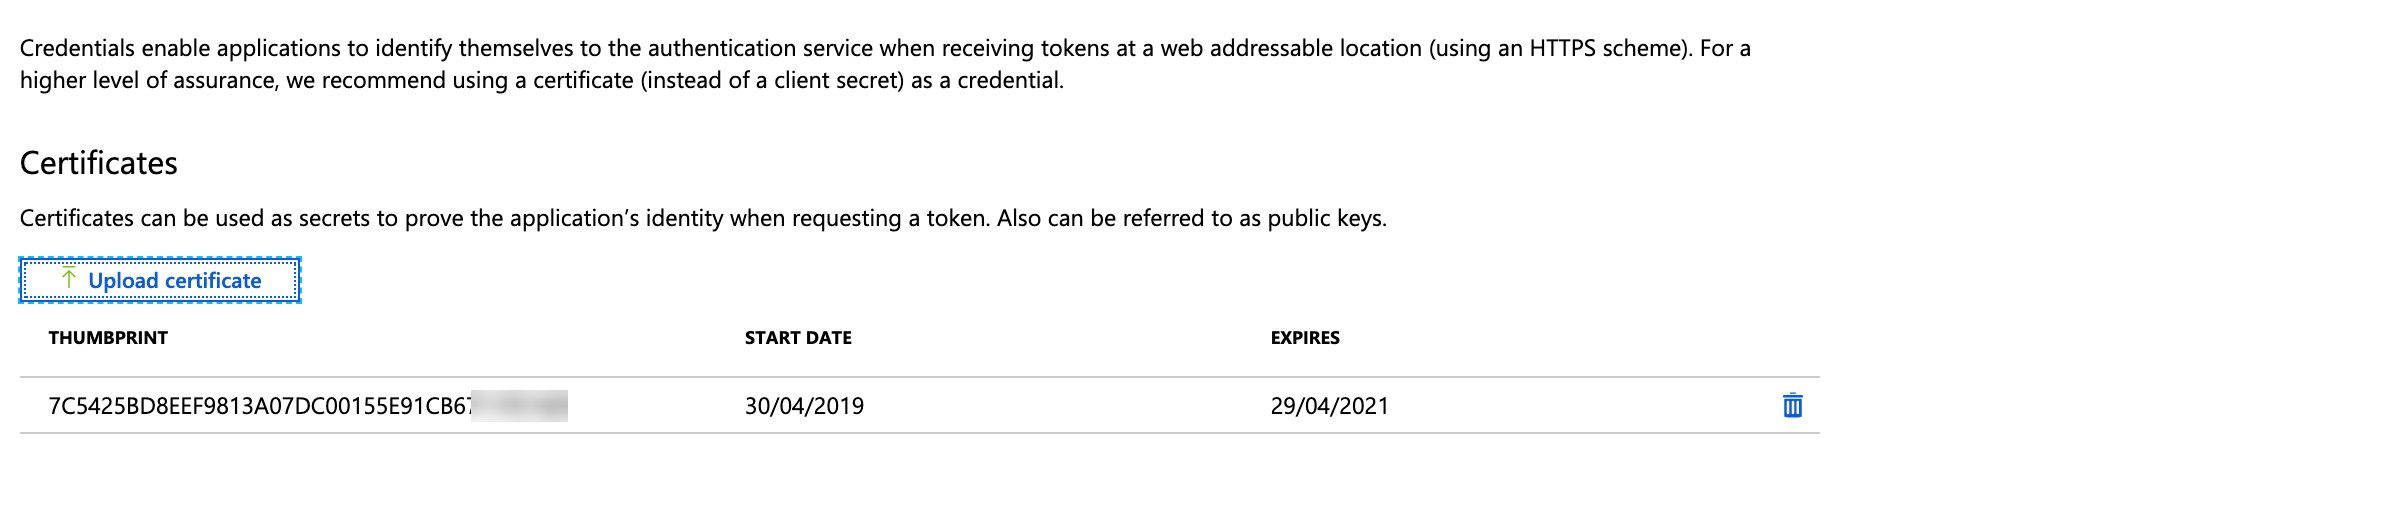Select the EXPIRES column header
Image resolution: width=2390 pixels, height=506 pixels.
point(1304,338)
